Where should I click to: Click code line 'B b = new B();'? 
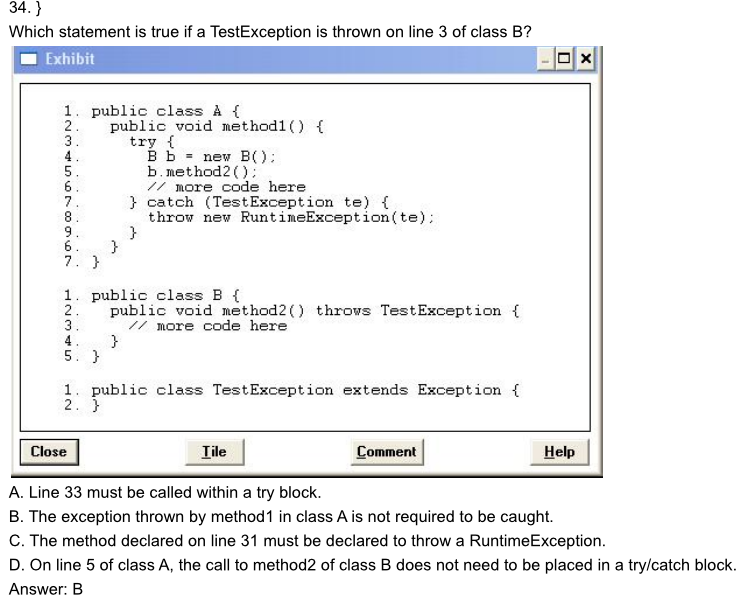coord(211,157)
